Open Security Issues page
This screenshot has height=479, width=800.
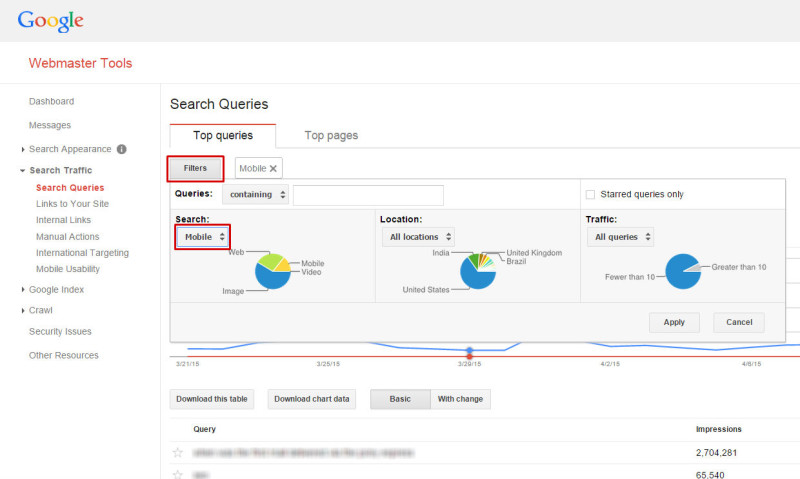click(x=60, y=332)
